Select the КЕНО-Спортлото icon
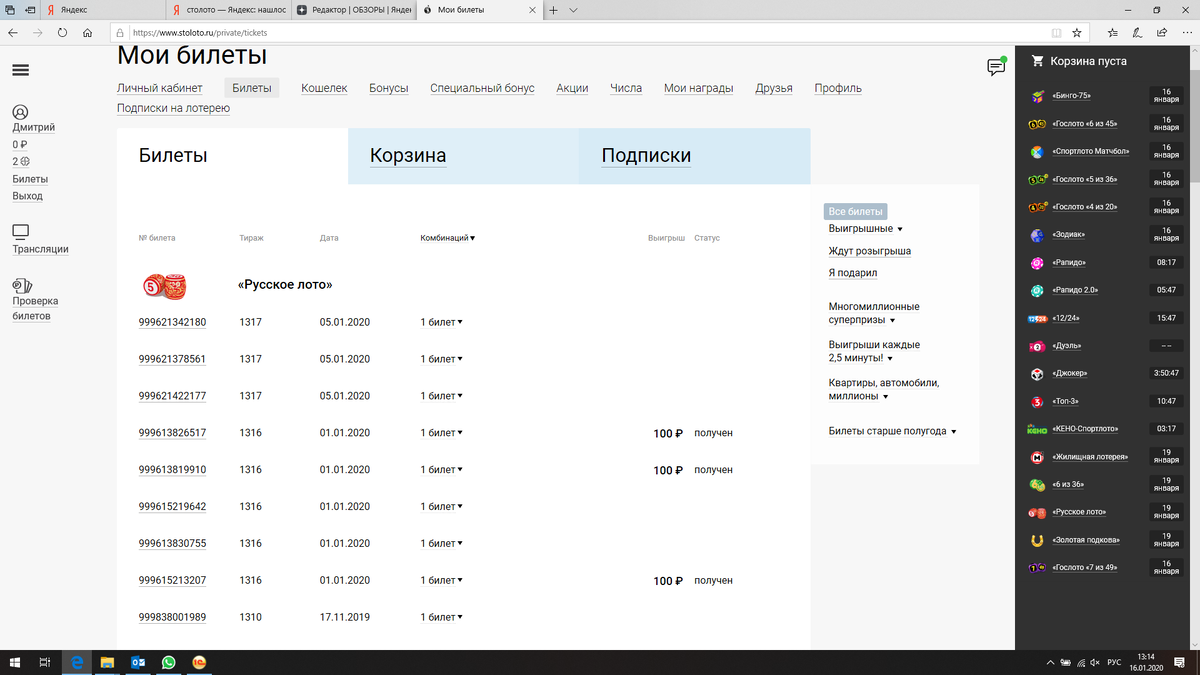 [1037, 429]
